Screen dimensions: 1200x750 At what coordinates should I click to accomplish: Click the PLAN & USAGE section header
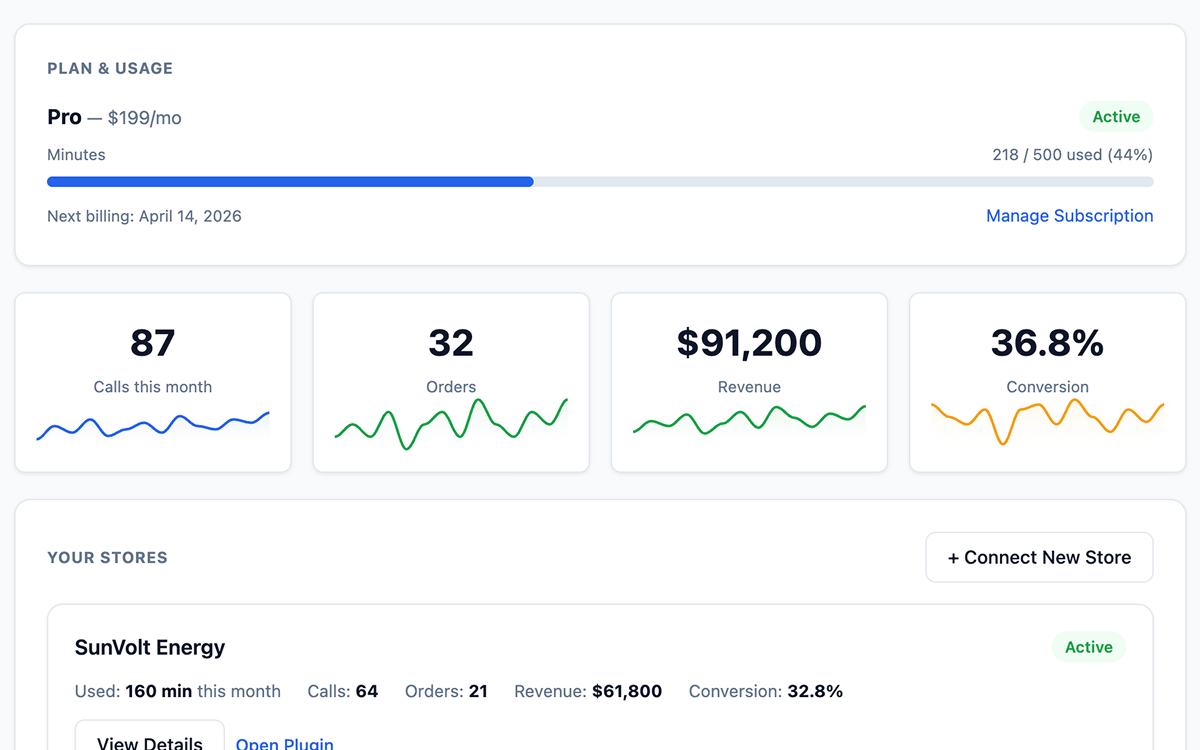(x=110, y=68)
